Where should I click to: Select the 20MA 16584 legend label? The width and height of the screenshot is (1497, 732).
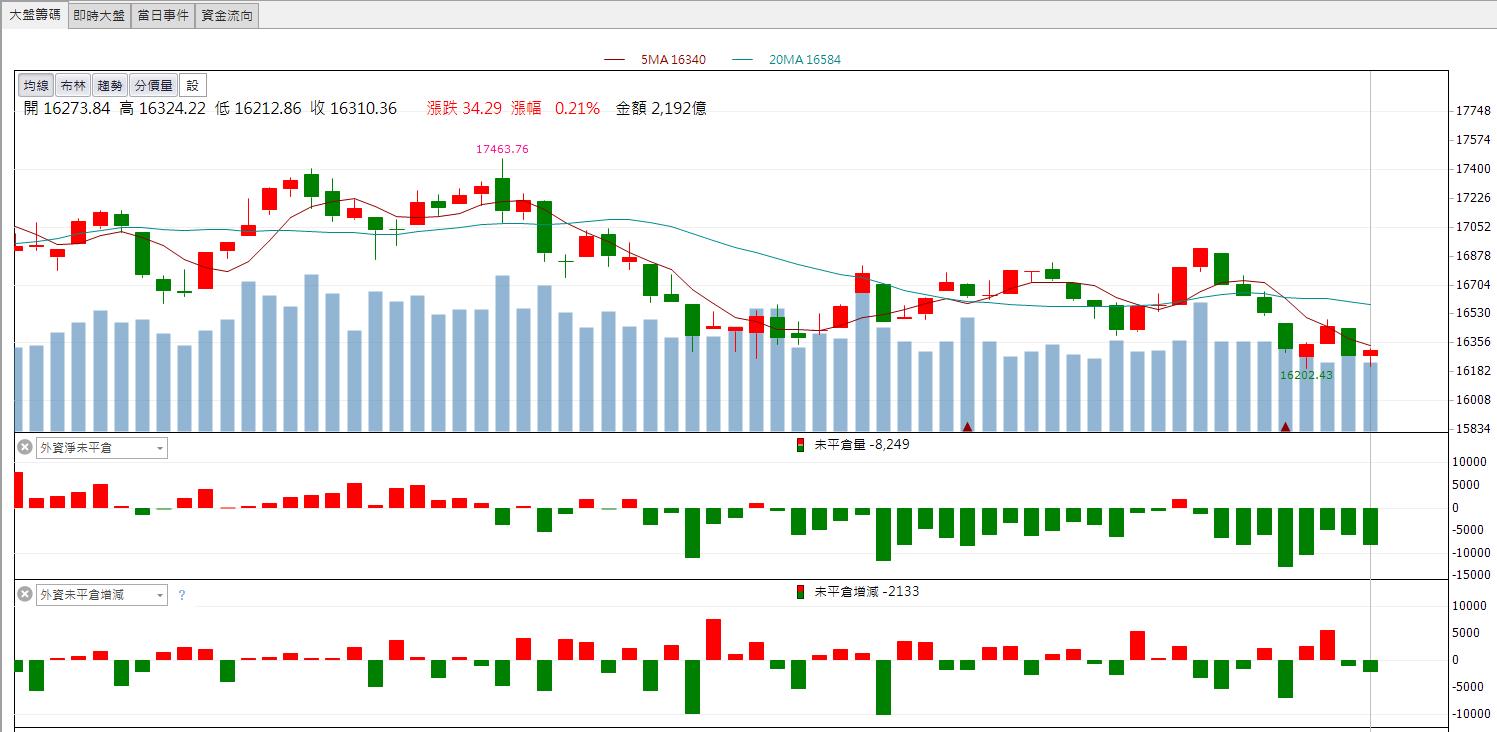point(804,60)
